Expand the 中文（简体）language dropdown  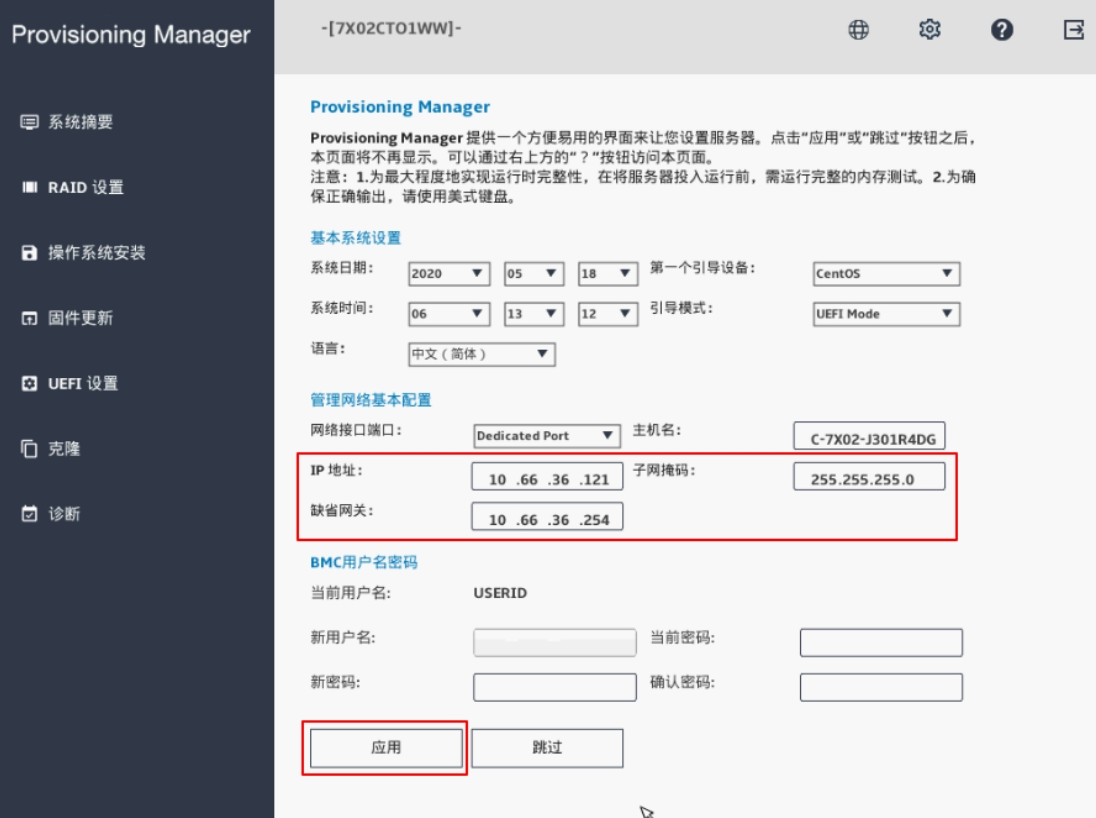pos(482,354)
